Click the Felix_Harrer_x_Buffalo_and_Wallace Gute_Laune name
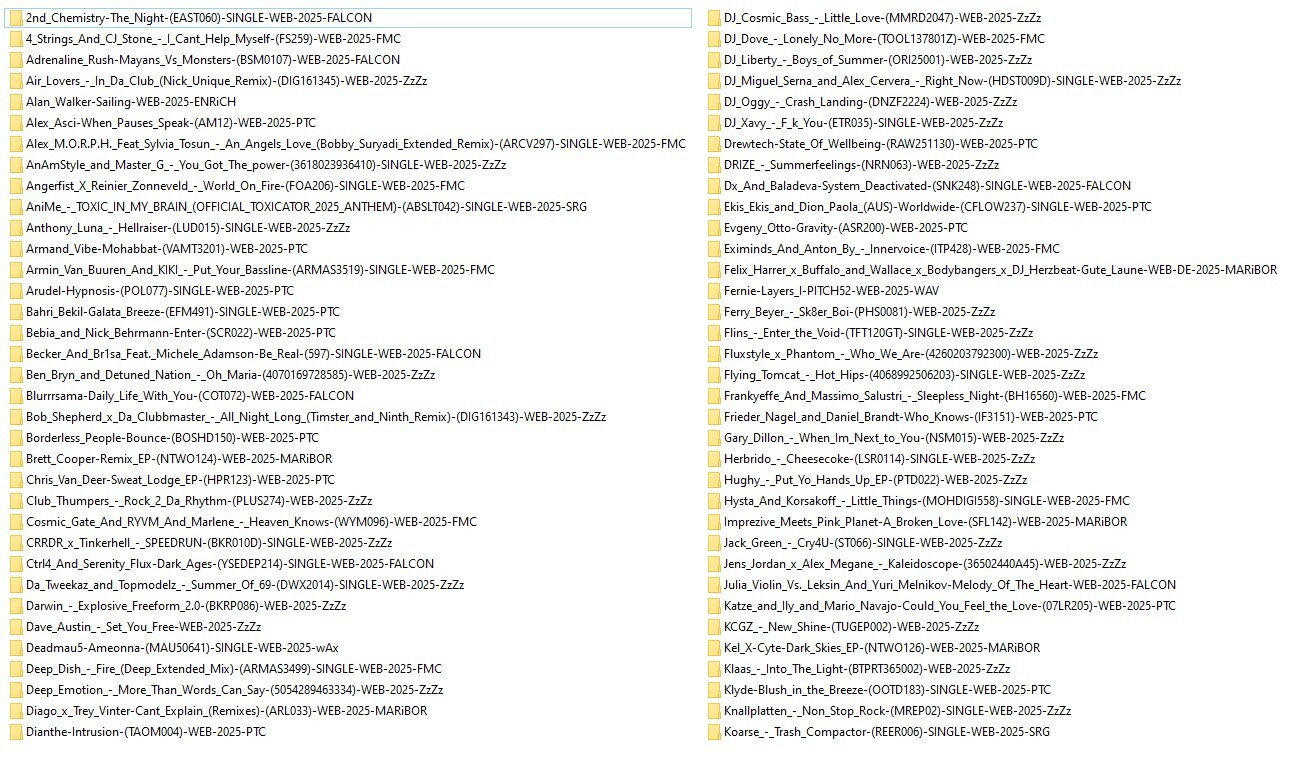 coord(1000,270)
